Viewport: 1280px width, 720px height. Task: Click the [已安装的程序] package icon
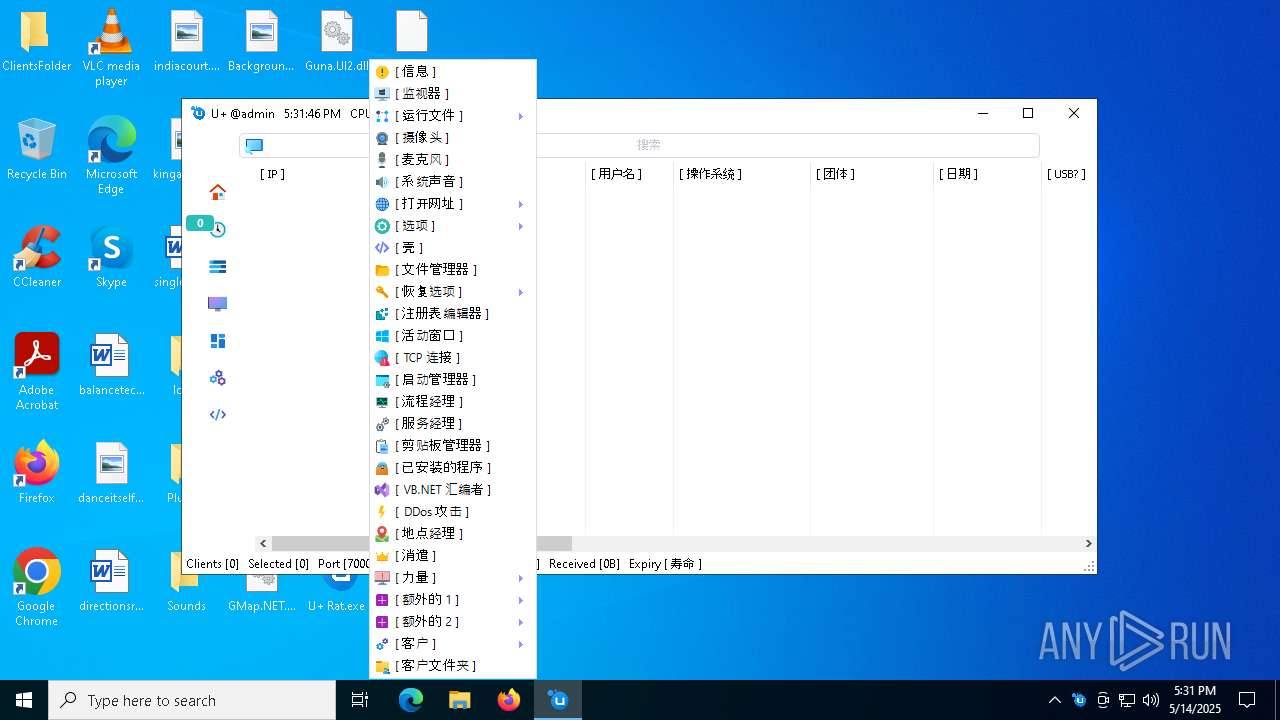tap(382, 468)
